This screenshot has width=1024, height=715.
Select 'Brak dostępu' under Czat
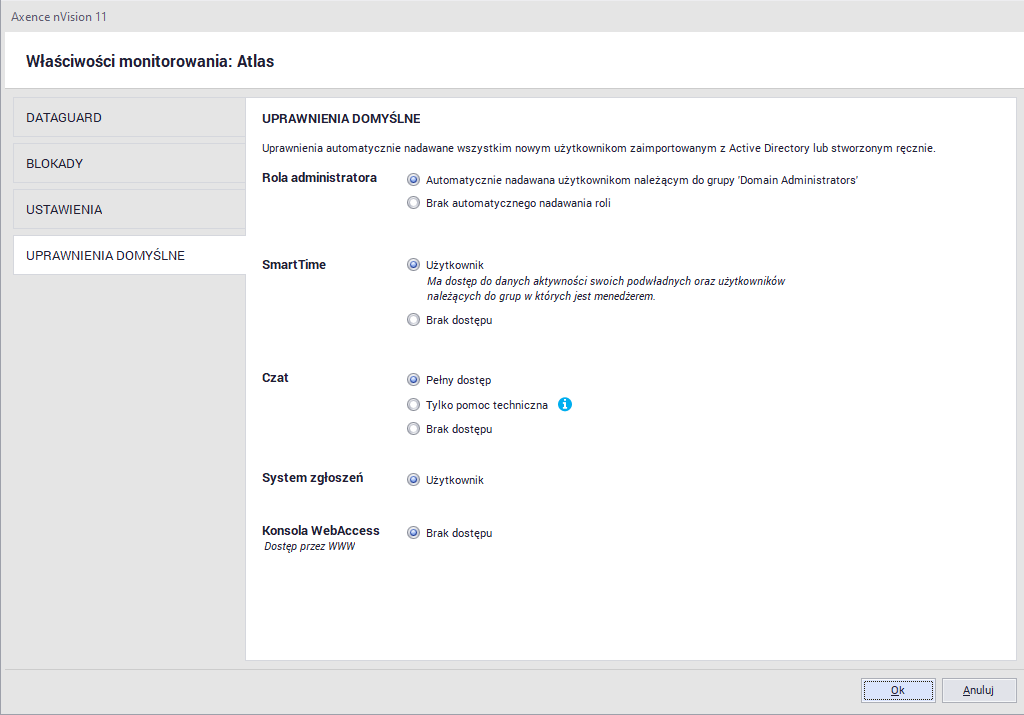413,428
